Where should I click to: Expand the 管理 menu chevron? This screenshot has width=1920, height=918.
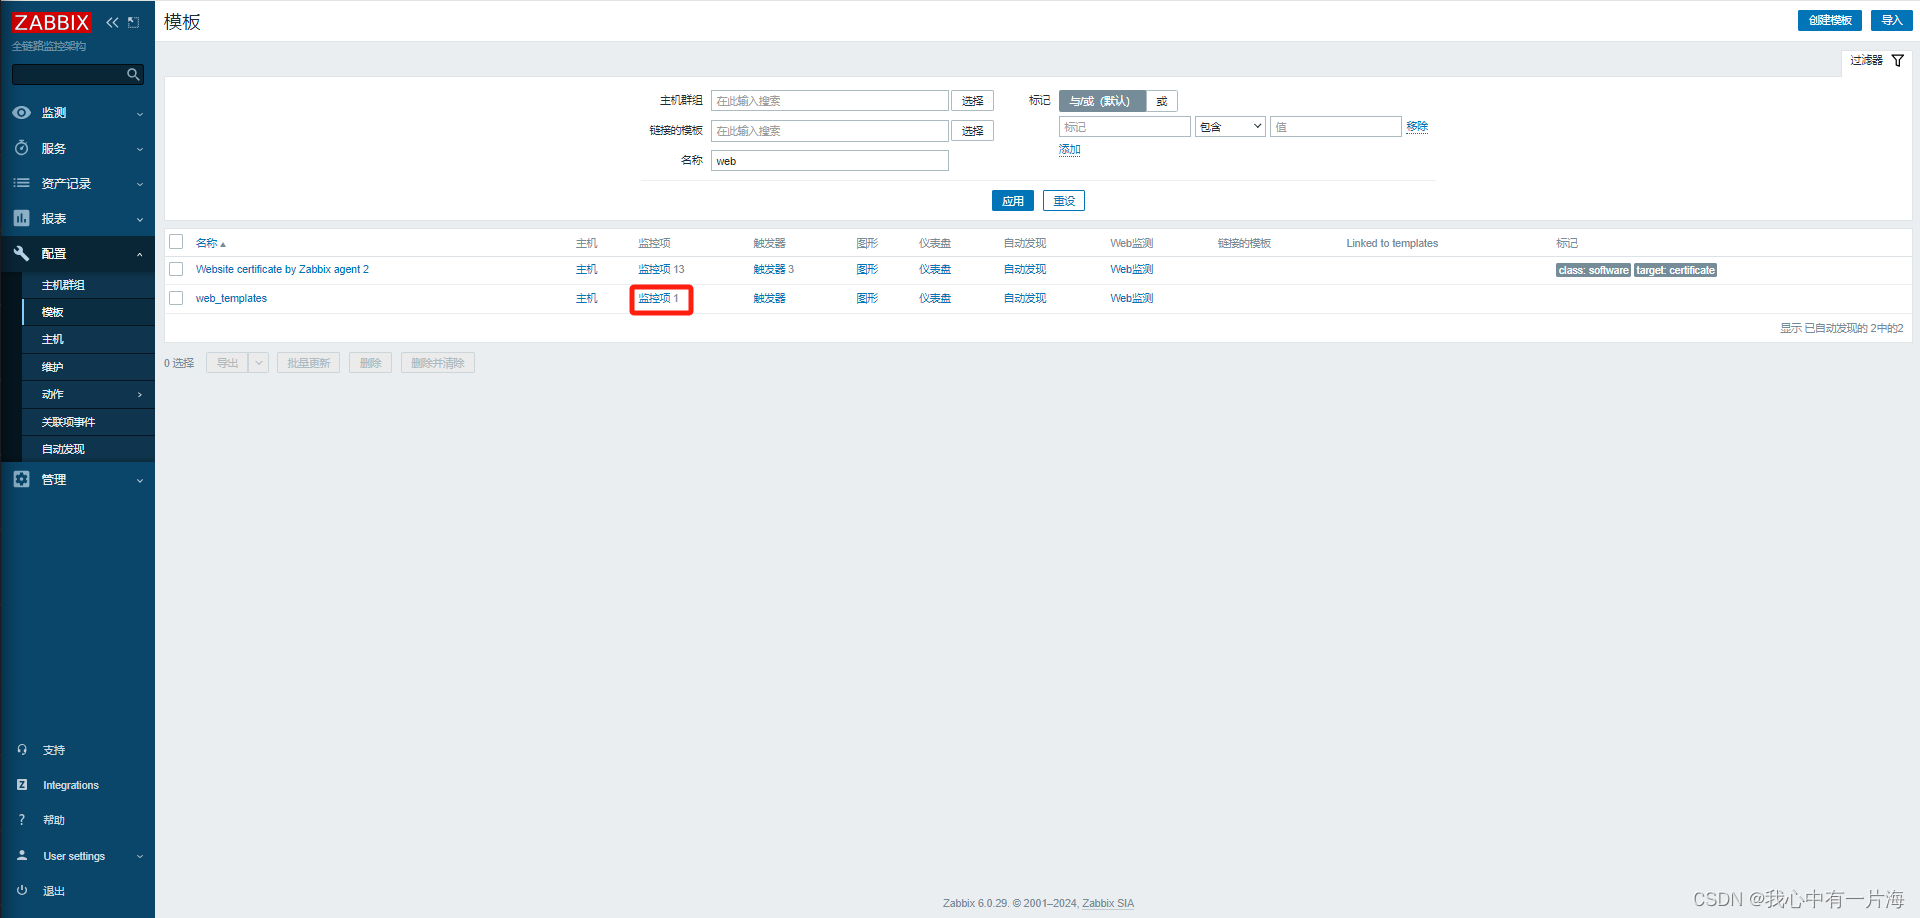(139, 480)
